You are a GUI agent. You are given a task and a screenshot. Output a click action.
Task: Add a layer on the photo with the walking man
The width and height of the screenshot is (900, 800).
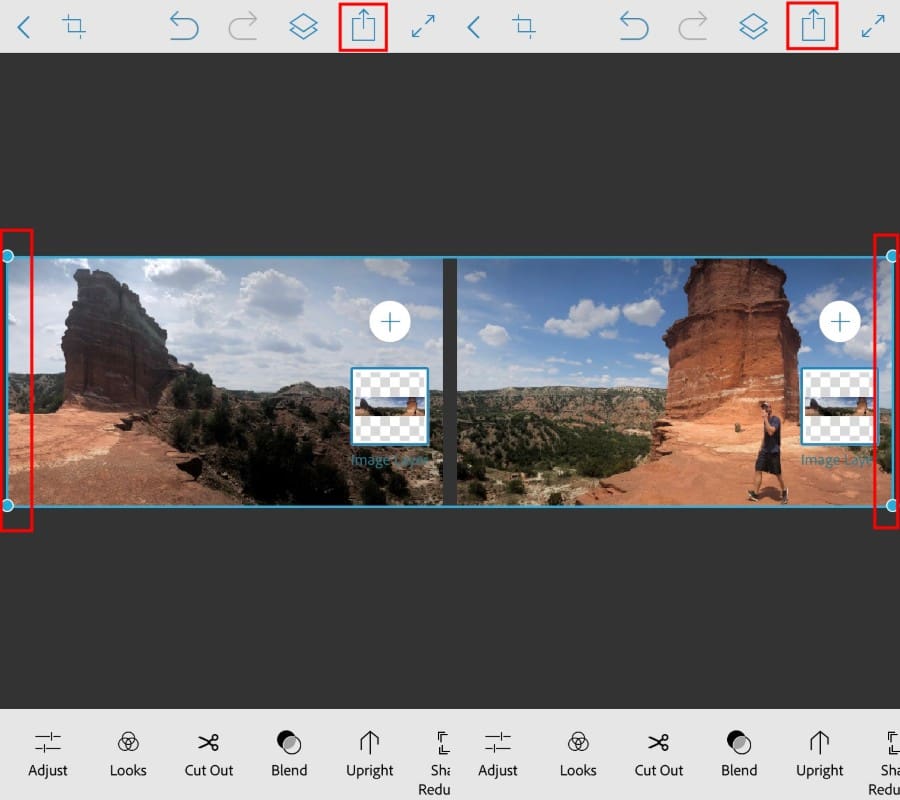pyautogui.click(x=840, y=321)
